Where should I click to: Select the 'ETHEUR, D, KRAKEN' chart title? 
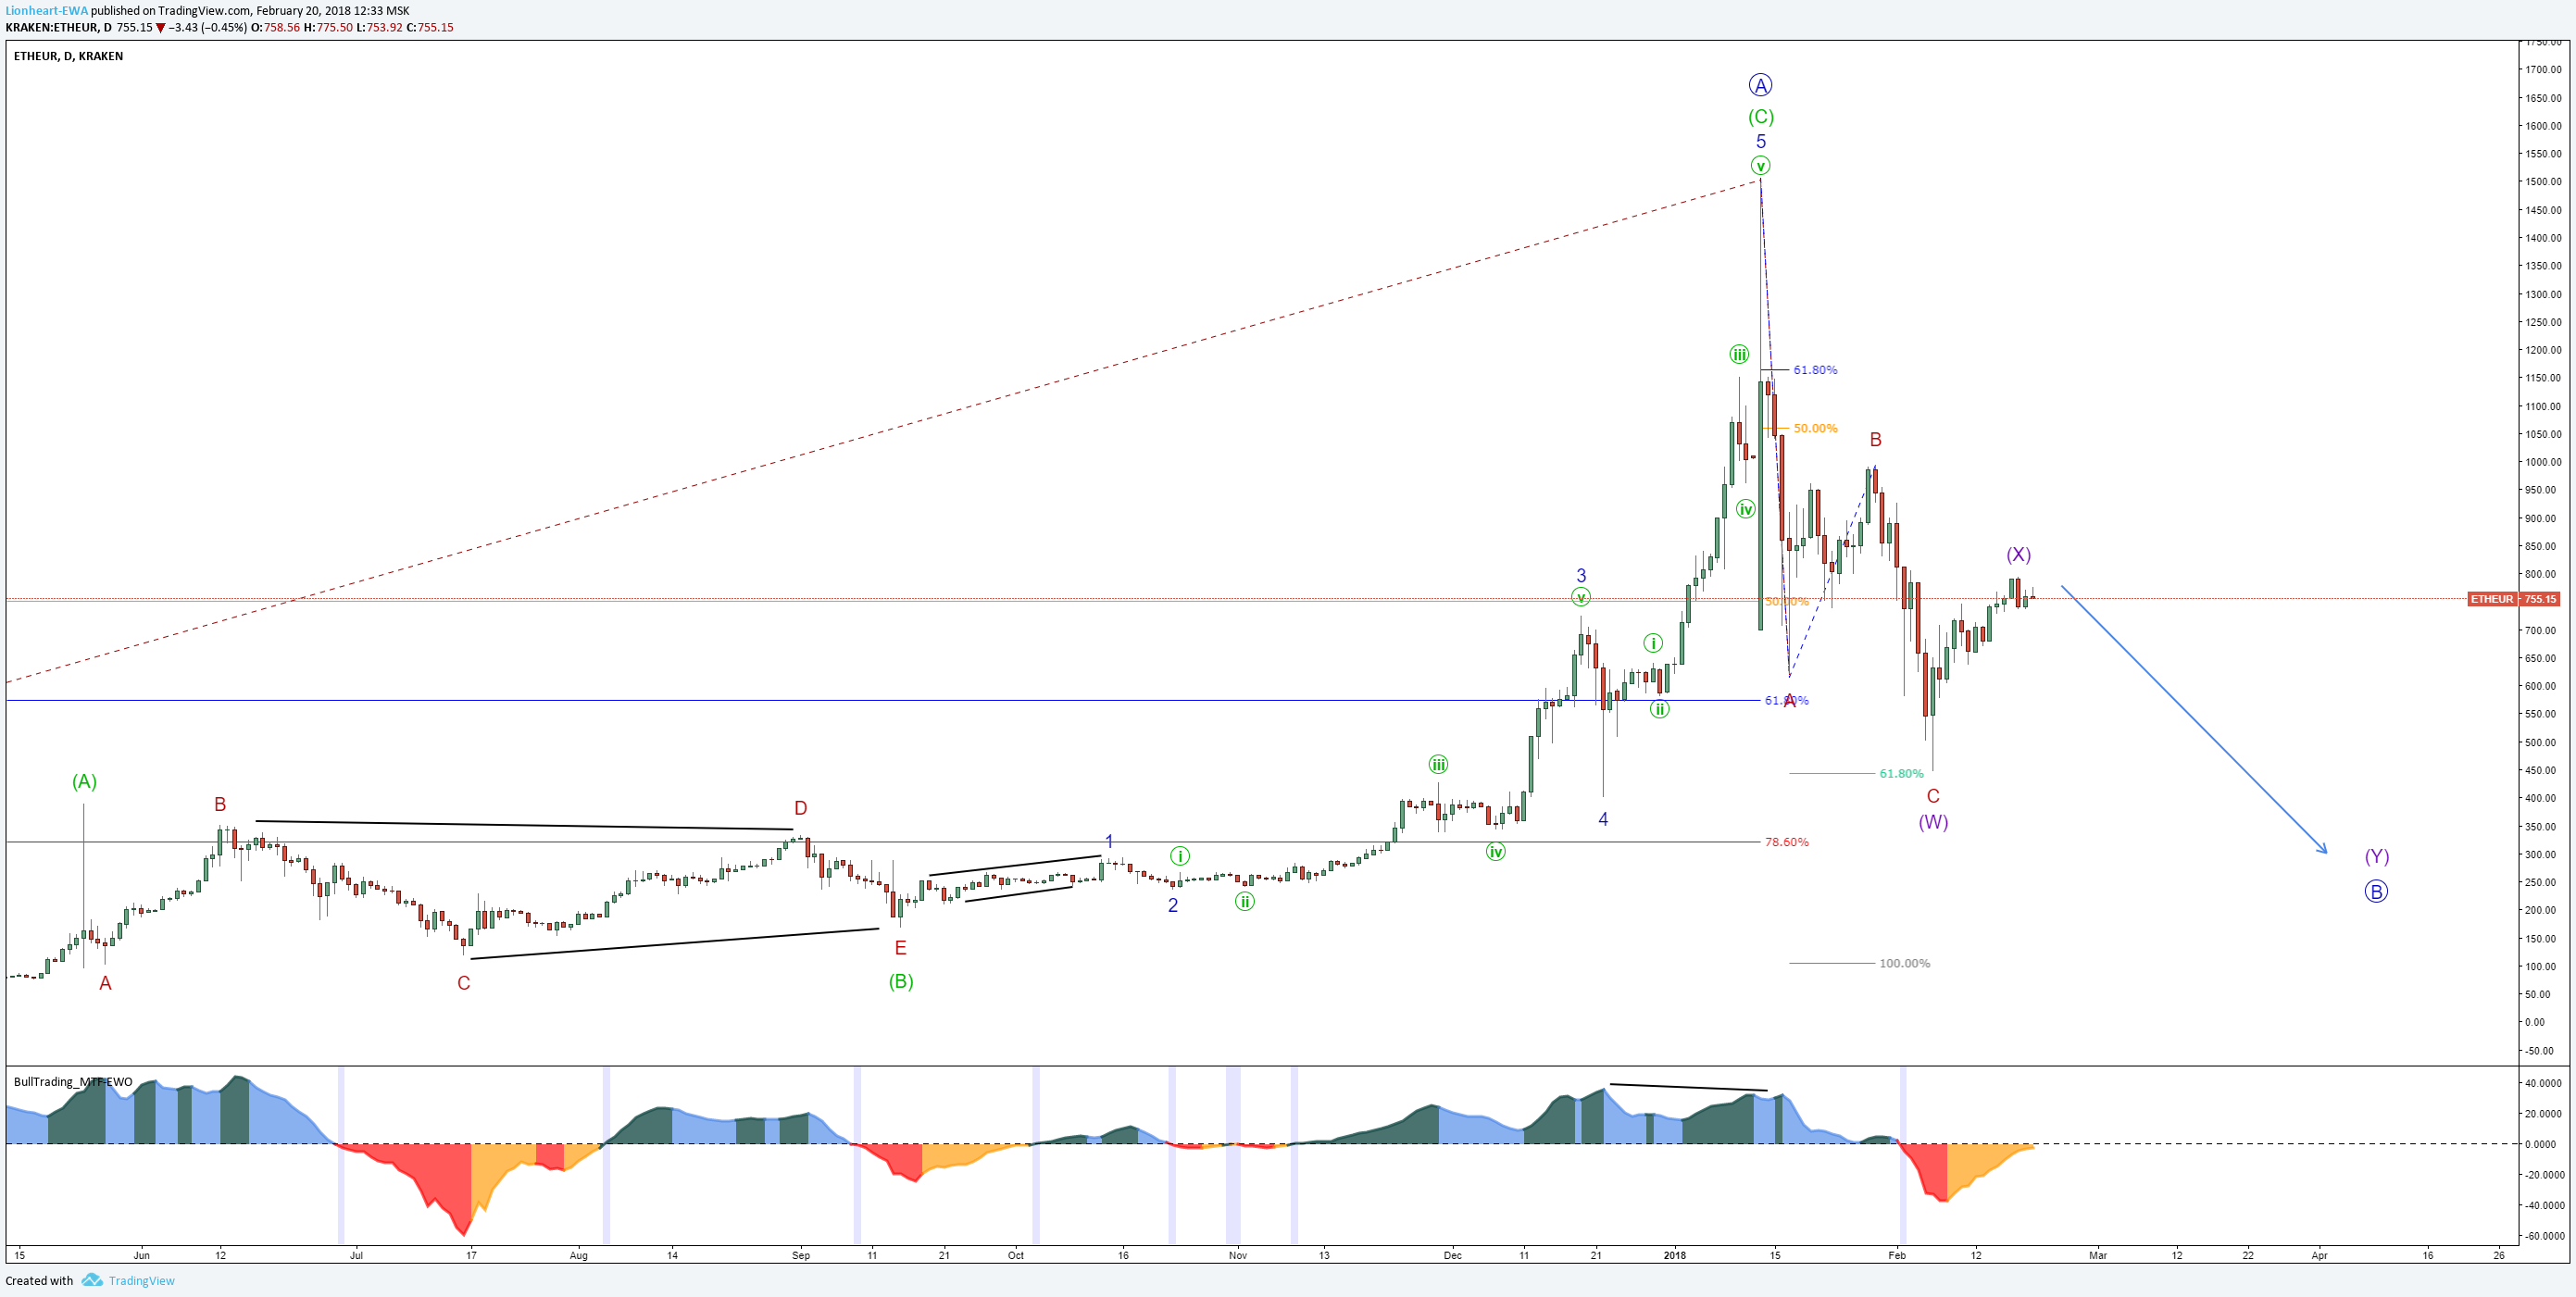[68, 56]
